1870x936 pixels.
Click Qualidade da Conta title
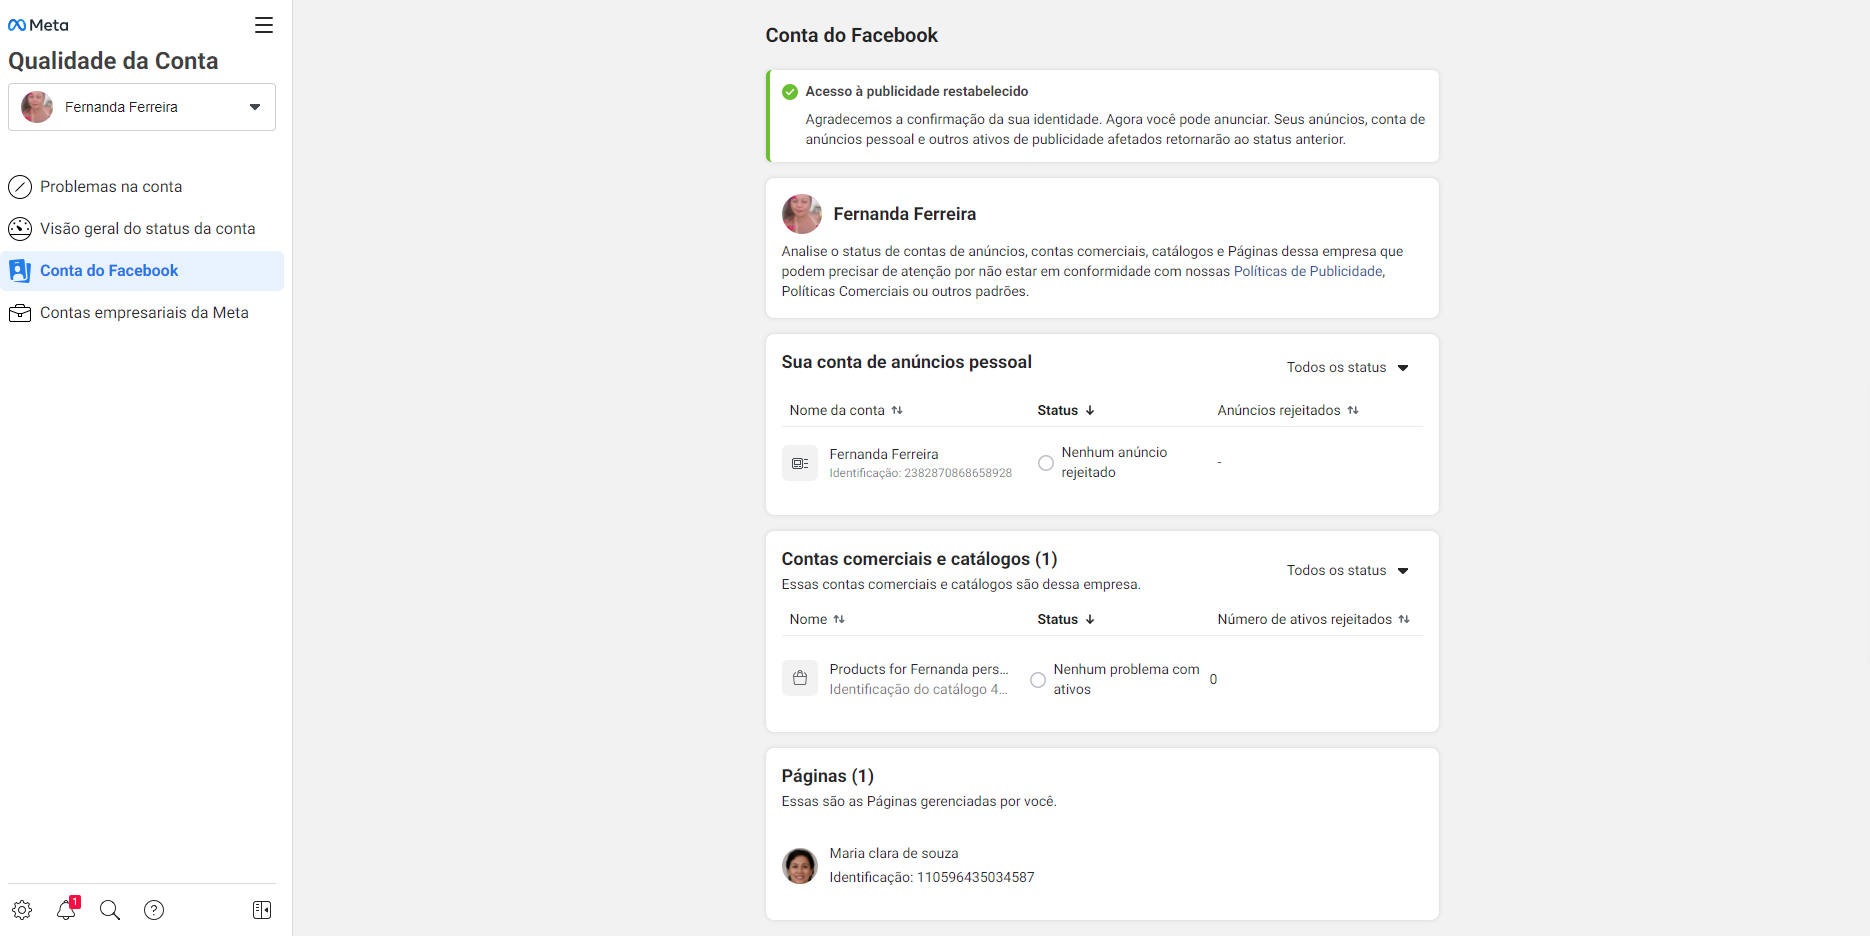pyautogui.click(x=113, y=61)
